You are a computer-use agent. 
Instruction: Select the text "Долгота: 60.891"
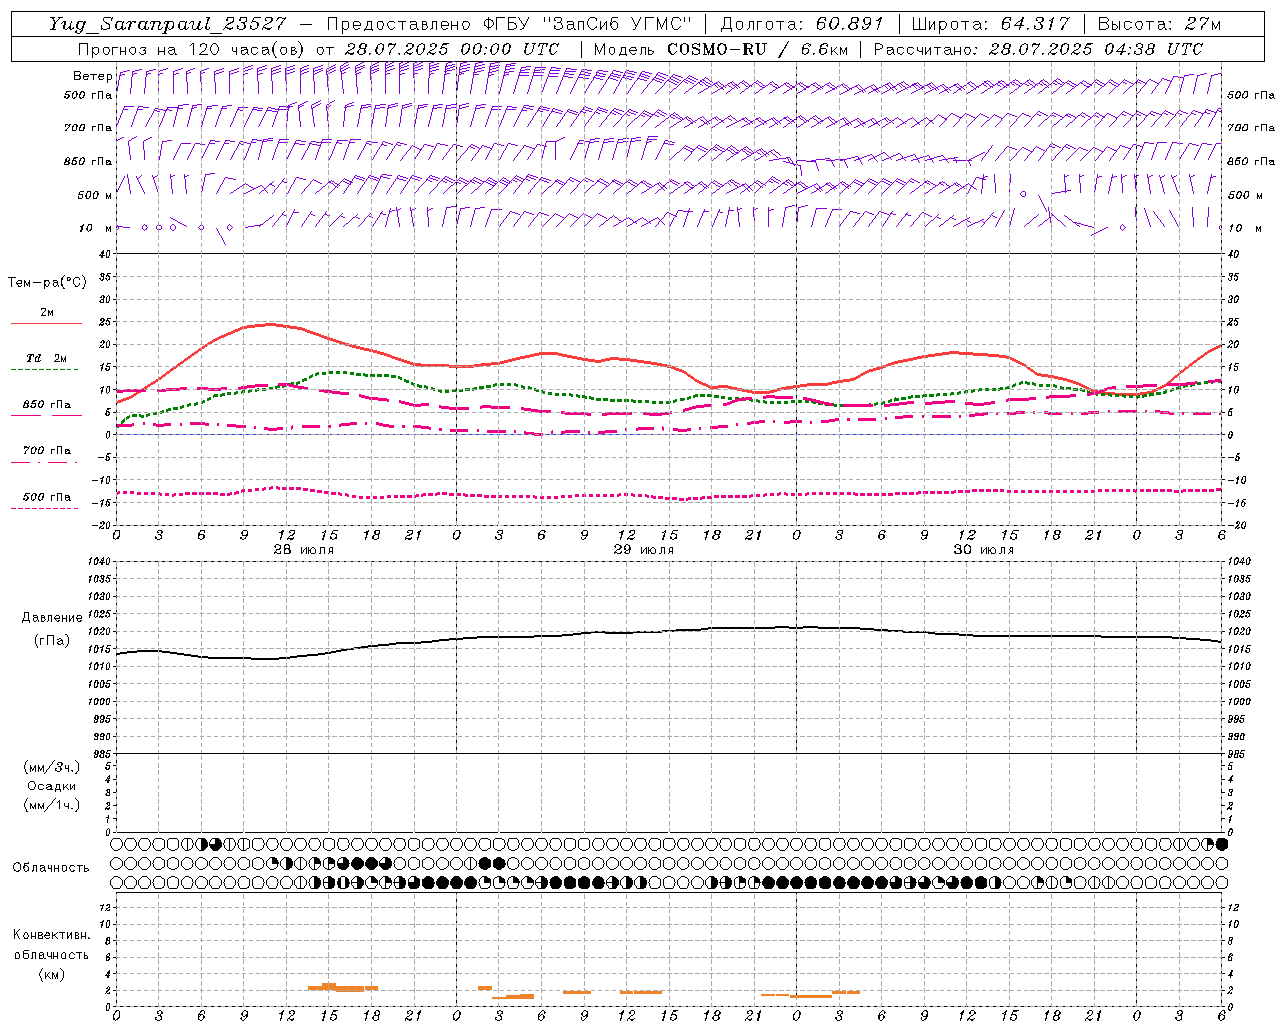point(802,24)
